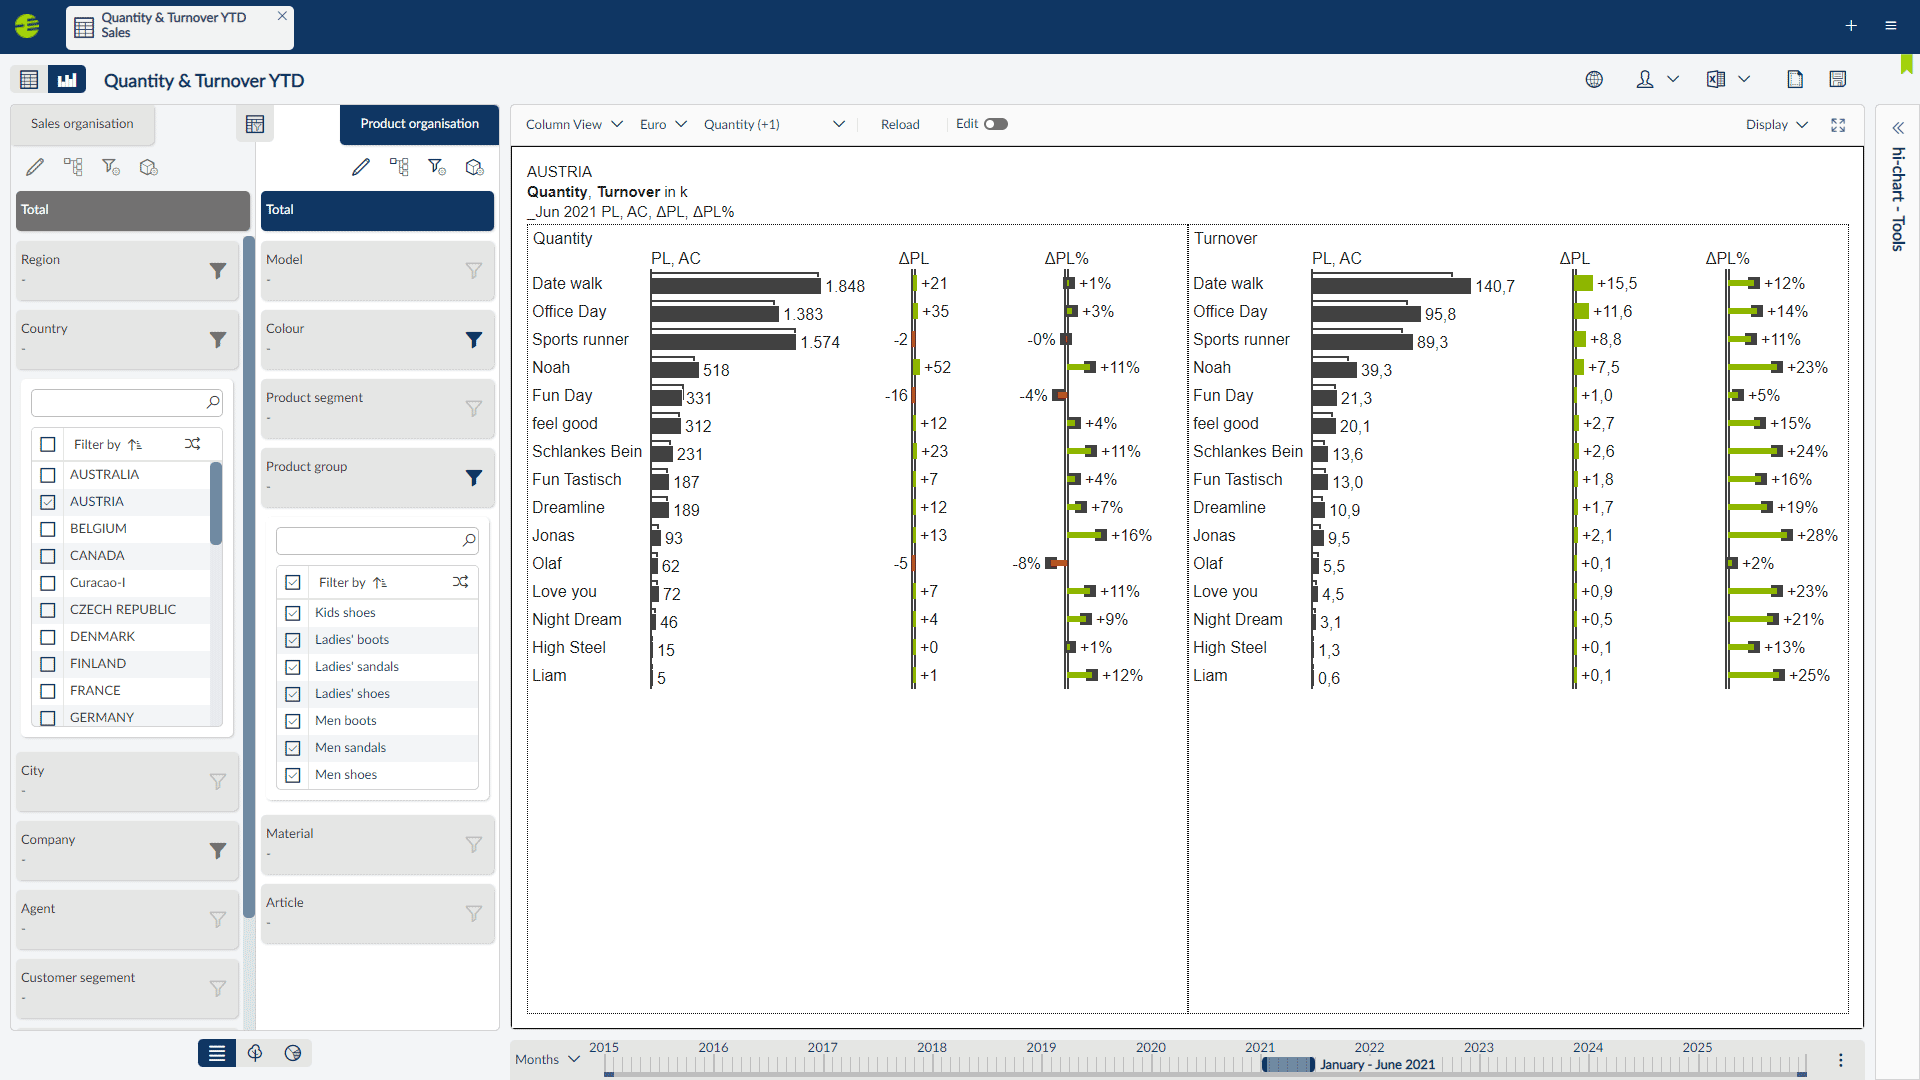Toggle the Edit switch
1920x1080 pixels.
pyautogui.click(x=995, y=124)
